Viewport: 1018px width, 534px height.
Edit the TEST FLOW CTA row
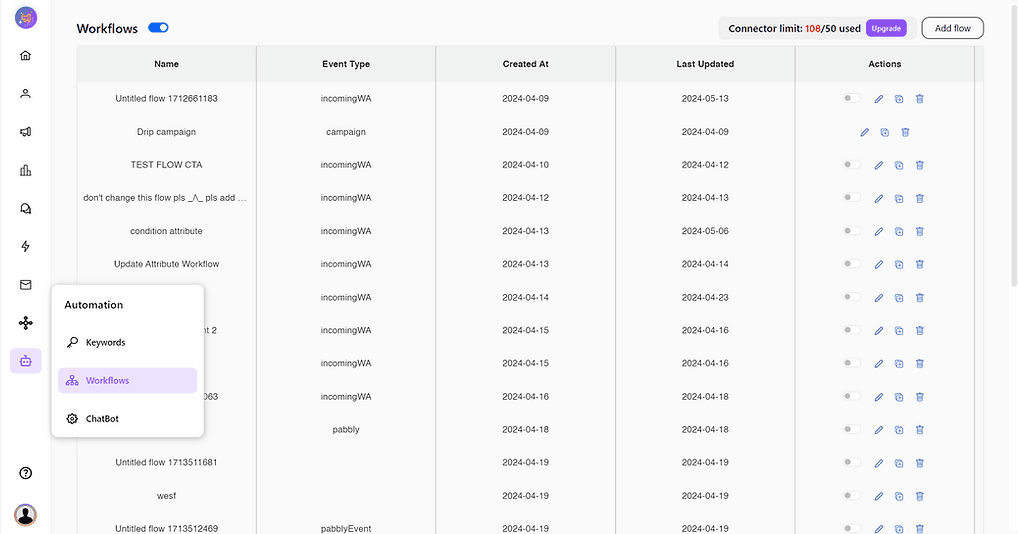pos(878,165)
